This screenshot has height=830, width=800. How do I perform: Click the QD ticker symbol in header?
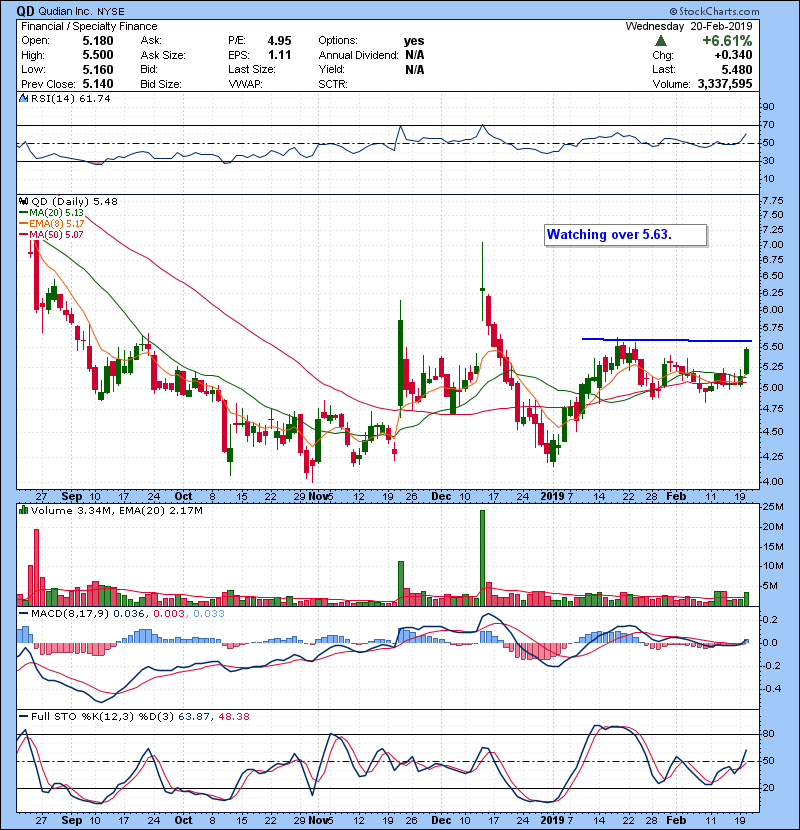[25, 11]
